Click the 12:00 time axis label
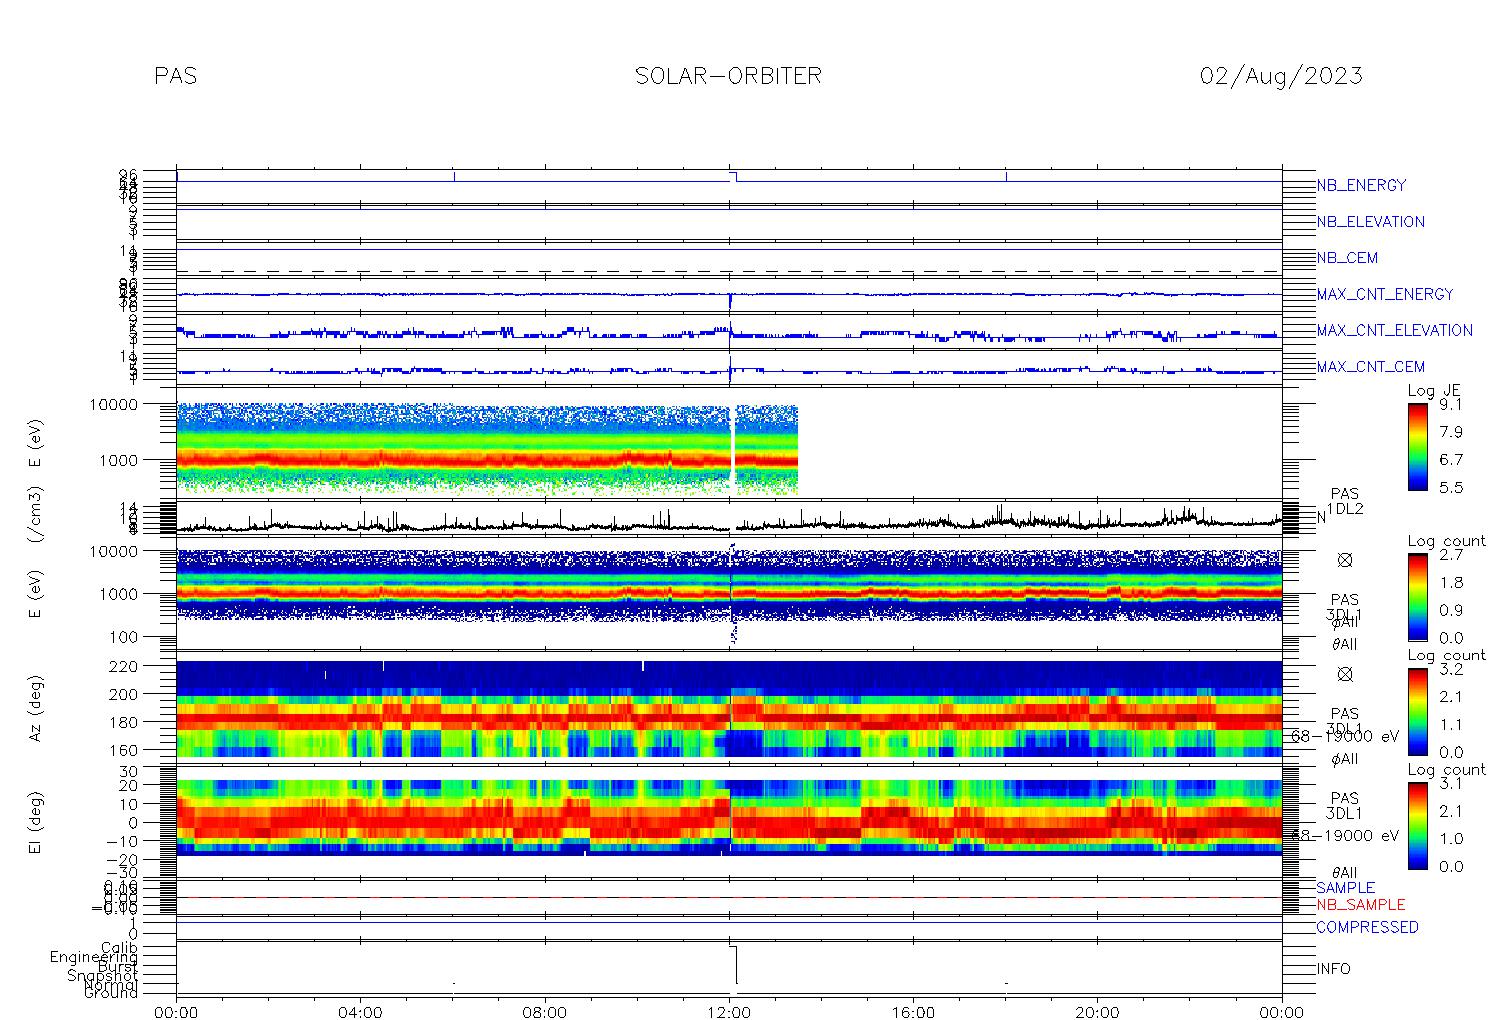 pyautogui.click(x=729, y=1012)
